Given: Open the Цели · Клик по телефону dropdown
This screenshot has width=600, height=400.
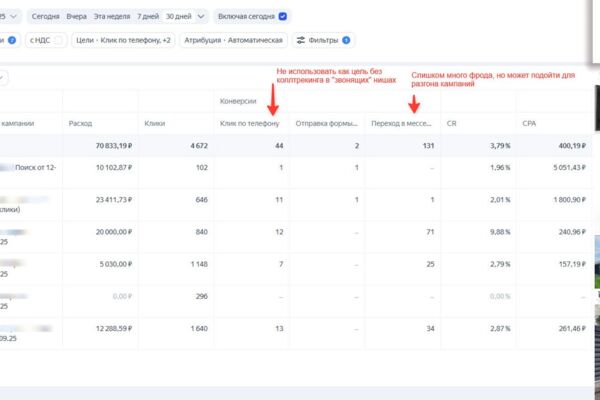Looking at the screenshot, I should [x=123, y=40].
